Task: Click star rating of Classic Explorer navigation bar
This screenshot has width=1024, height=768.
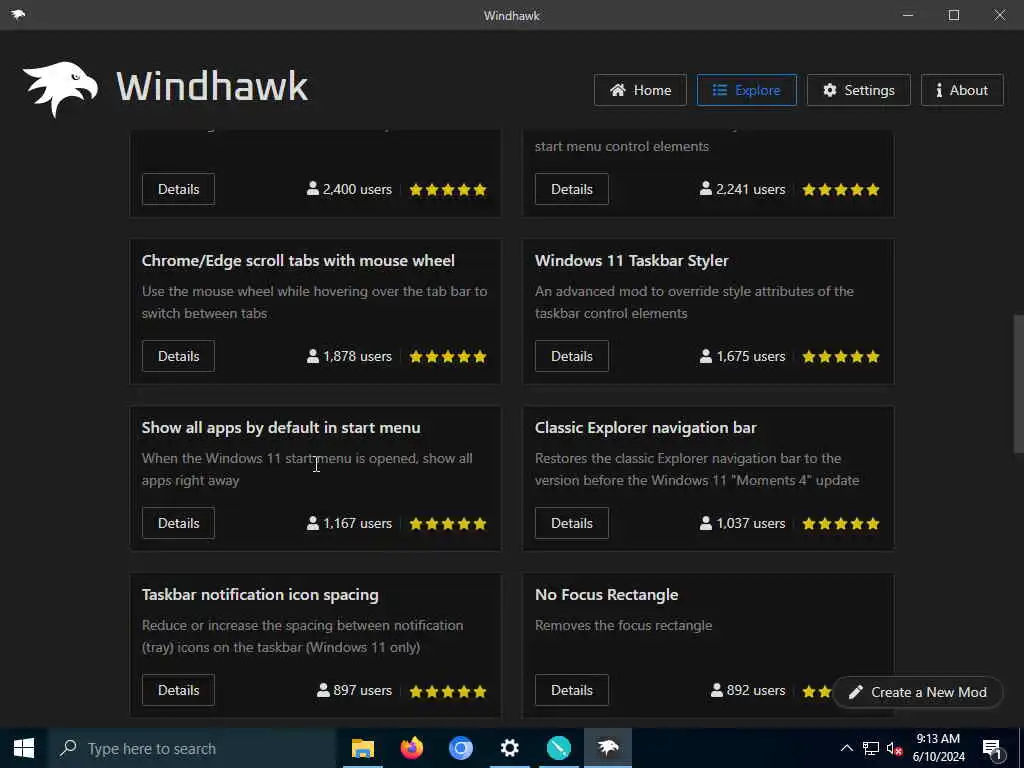Action: click(841, 524)
